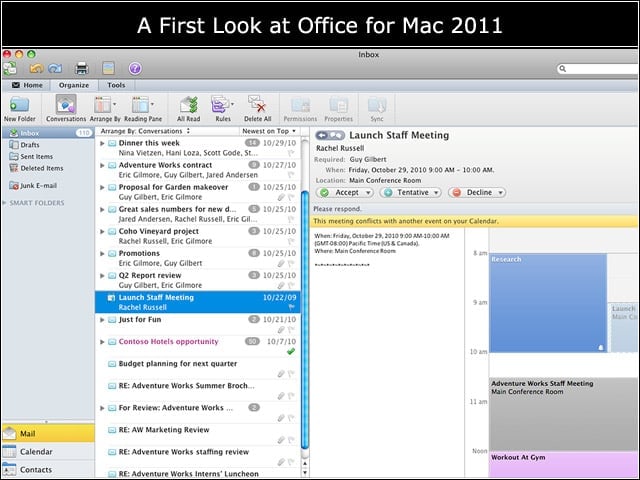Toggle the flag on Budget planning message
640x480 pixels.
tap(291, 373)
